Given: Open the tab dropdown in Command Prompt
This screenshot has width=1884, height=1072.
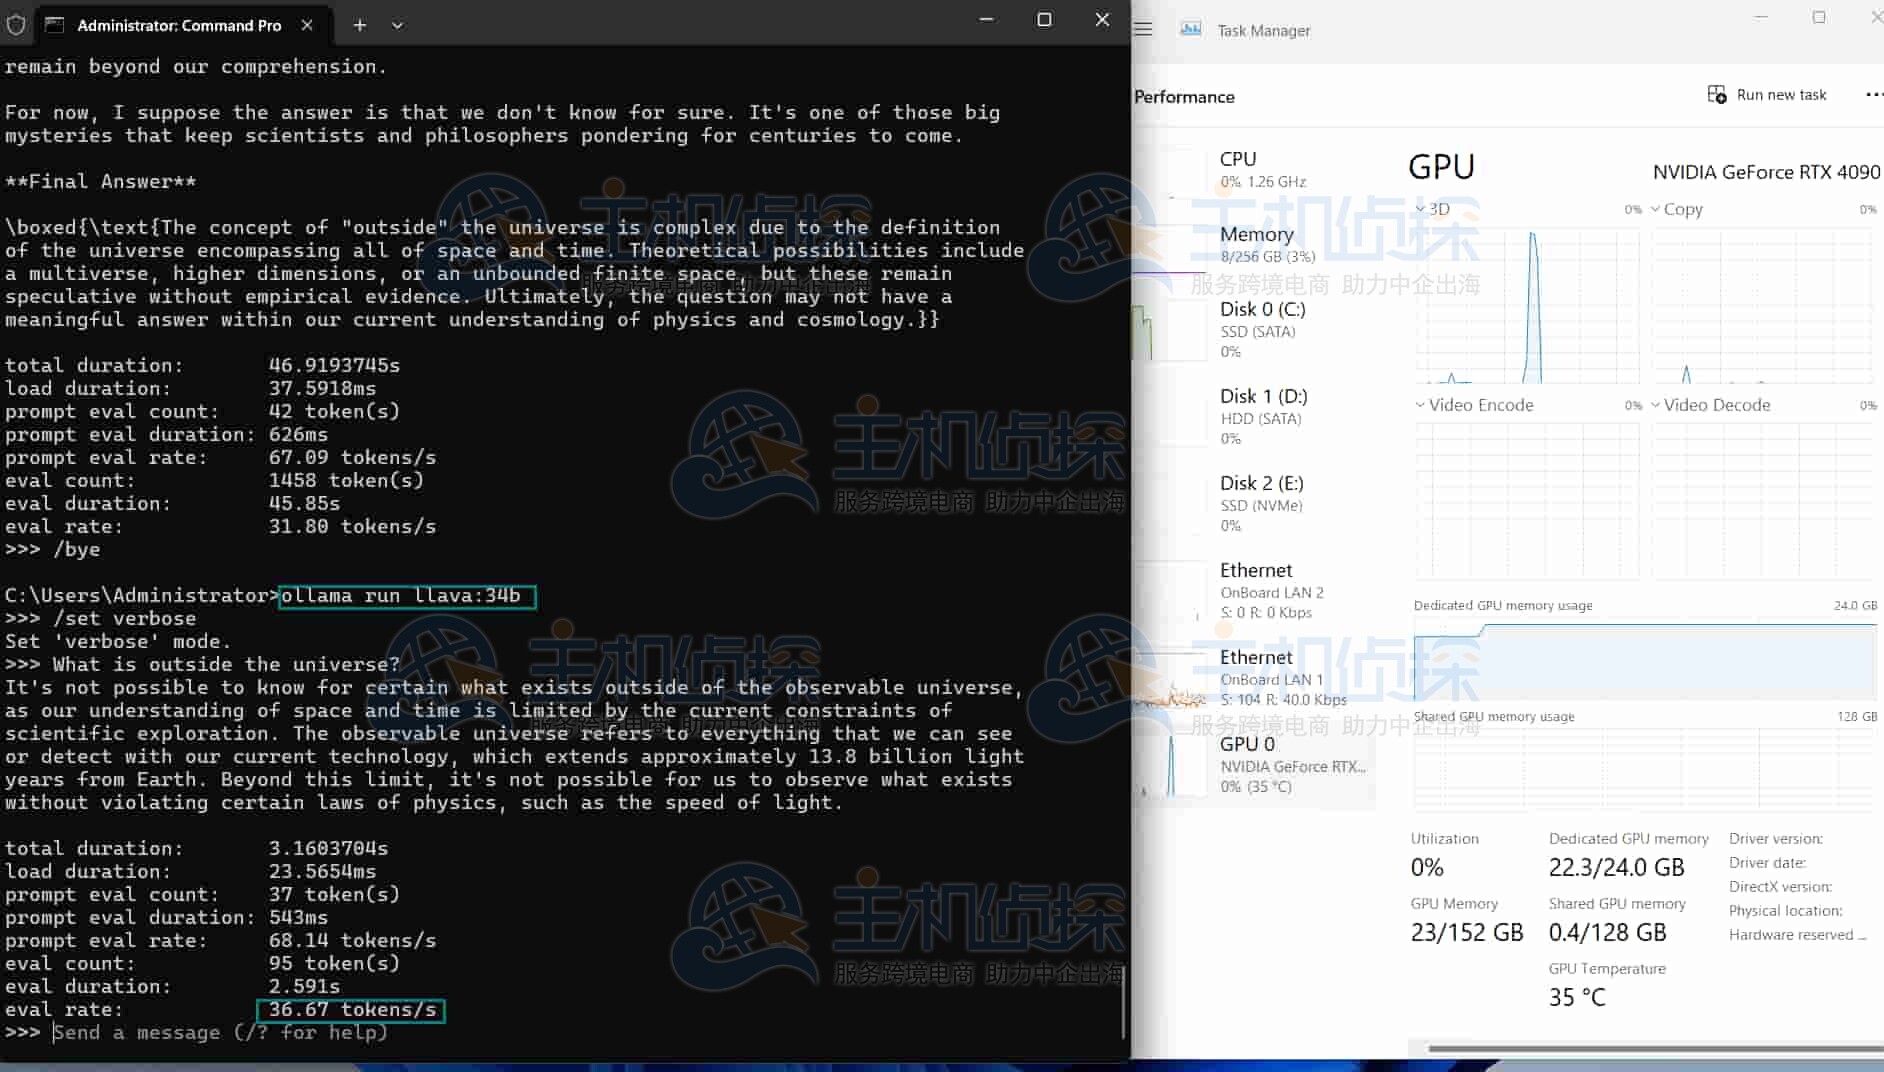Looking at the screenshot, I should [397, 25].
